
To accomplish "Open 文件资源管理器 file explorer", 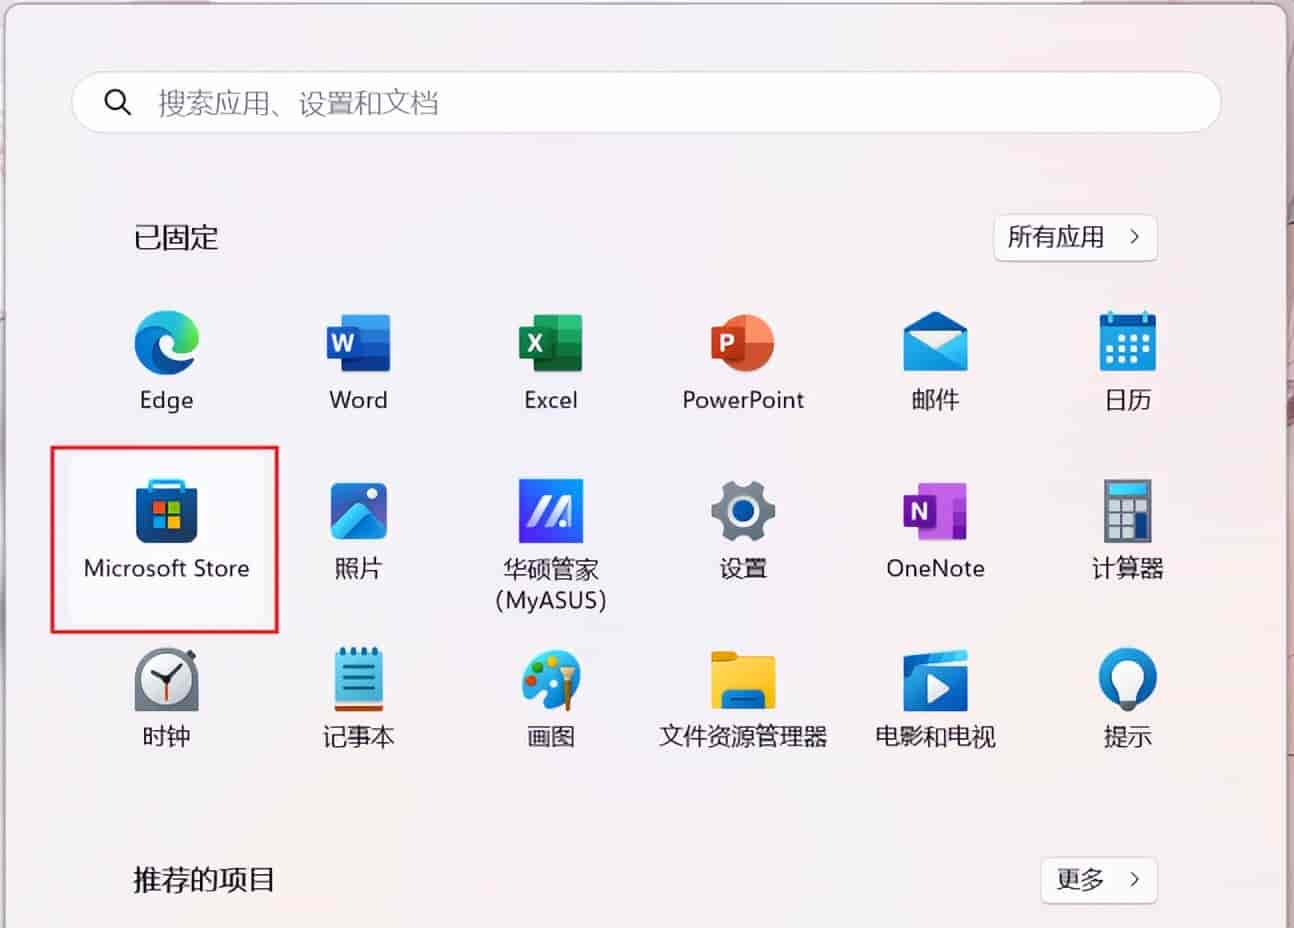I will [x=742, y=680].
